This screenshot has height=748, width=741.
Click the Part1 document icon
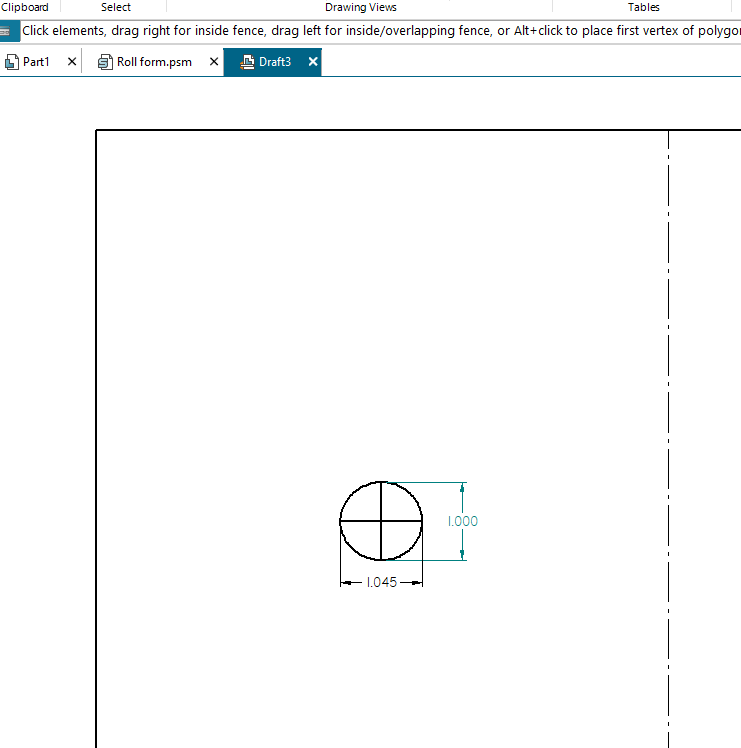point(12,62)
